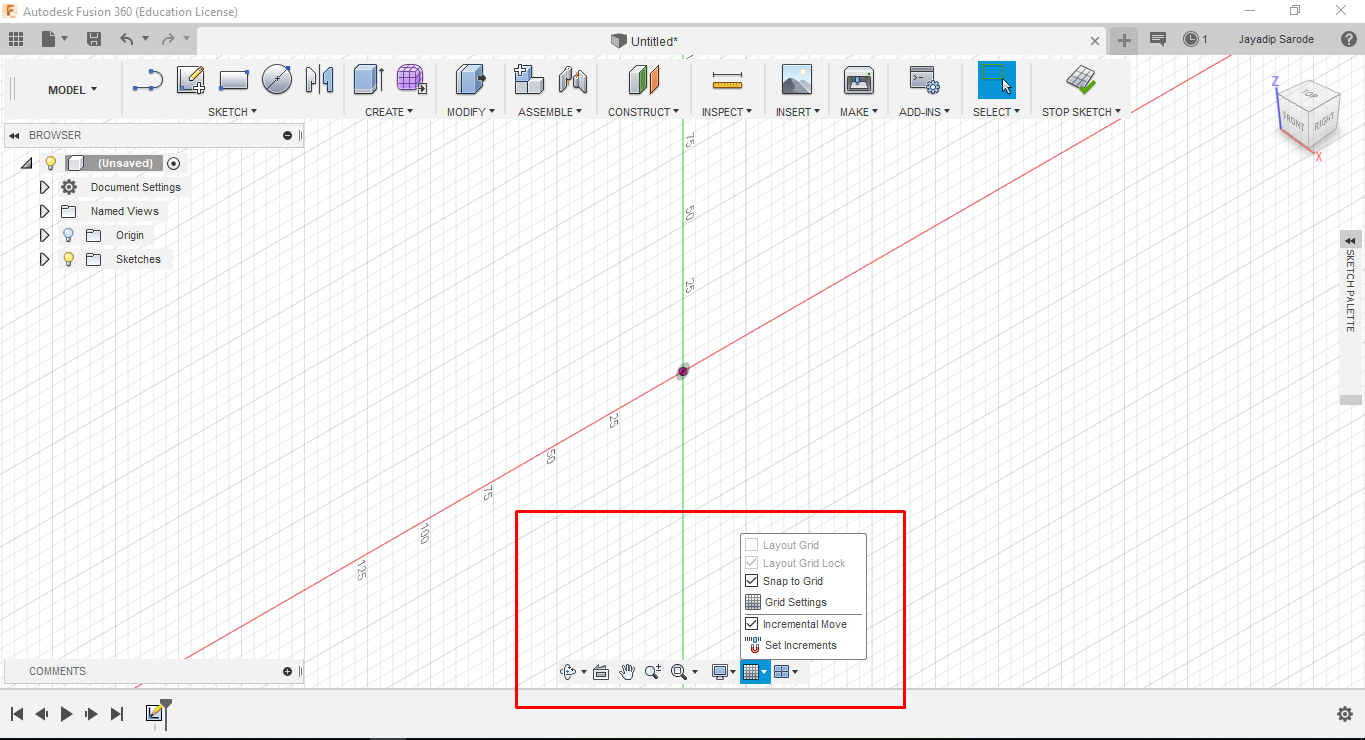
Task: Collapse the Unsaved root component
Action: coord(27,163)
